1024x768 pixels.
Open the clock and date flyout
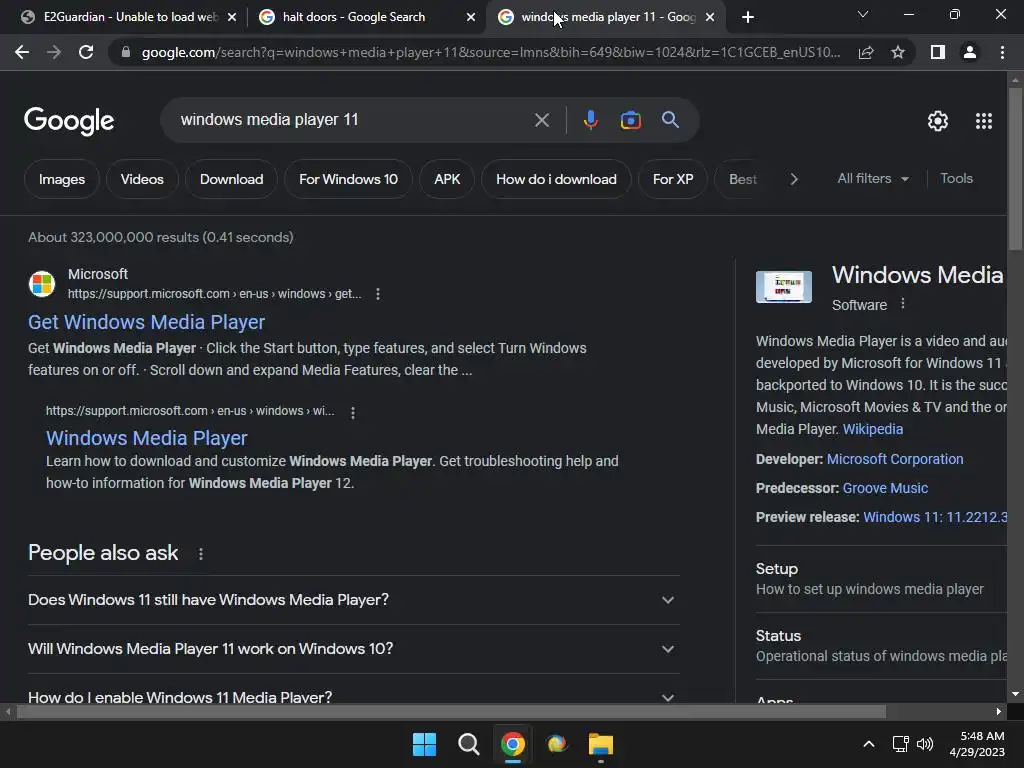(977, 744)
